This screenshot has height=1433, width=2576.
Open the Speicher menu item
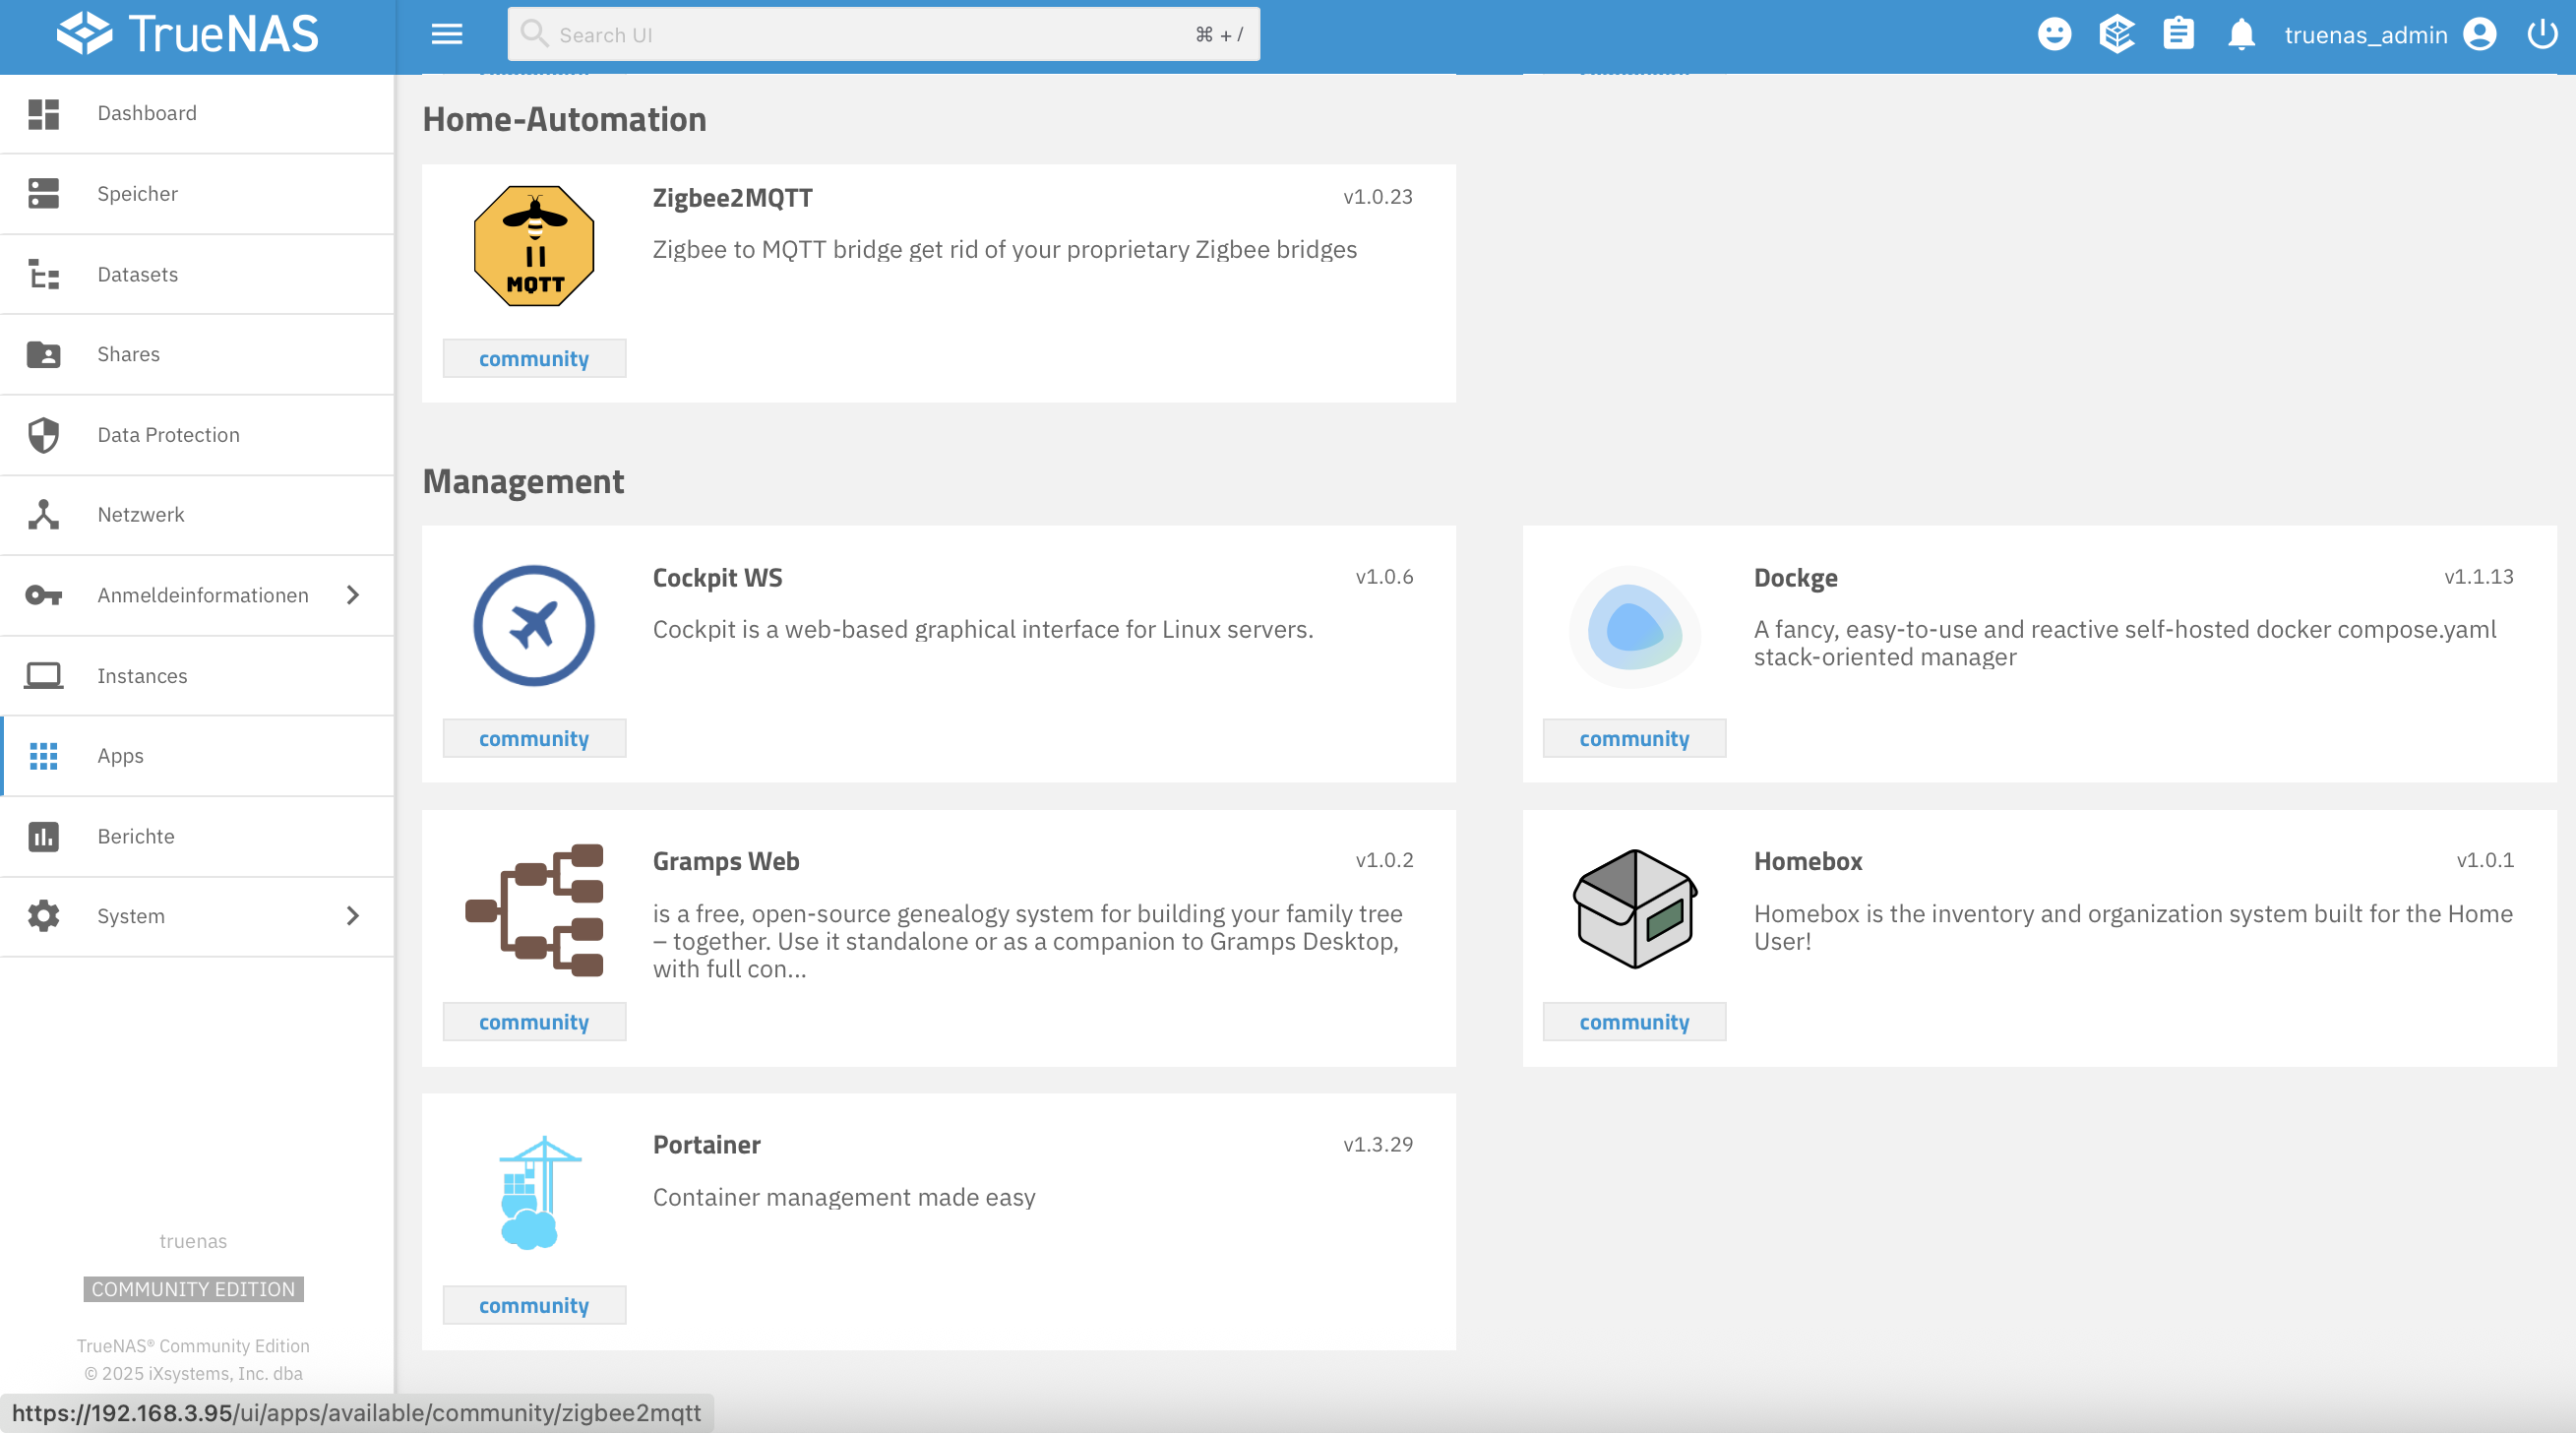click(197, 194)
